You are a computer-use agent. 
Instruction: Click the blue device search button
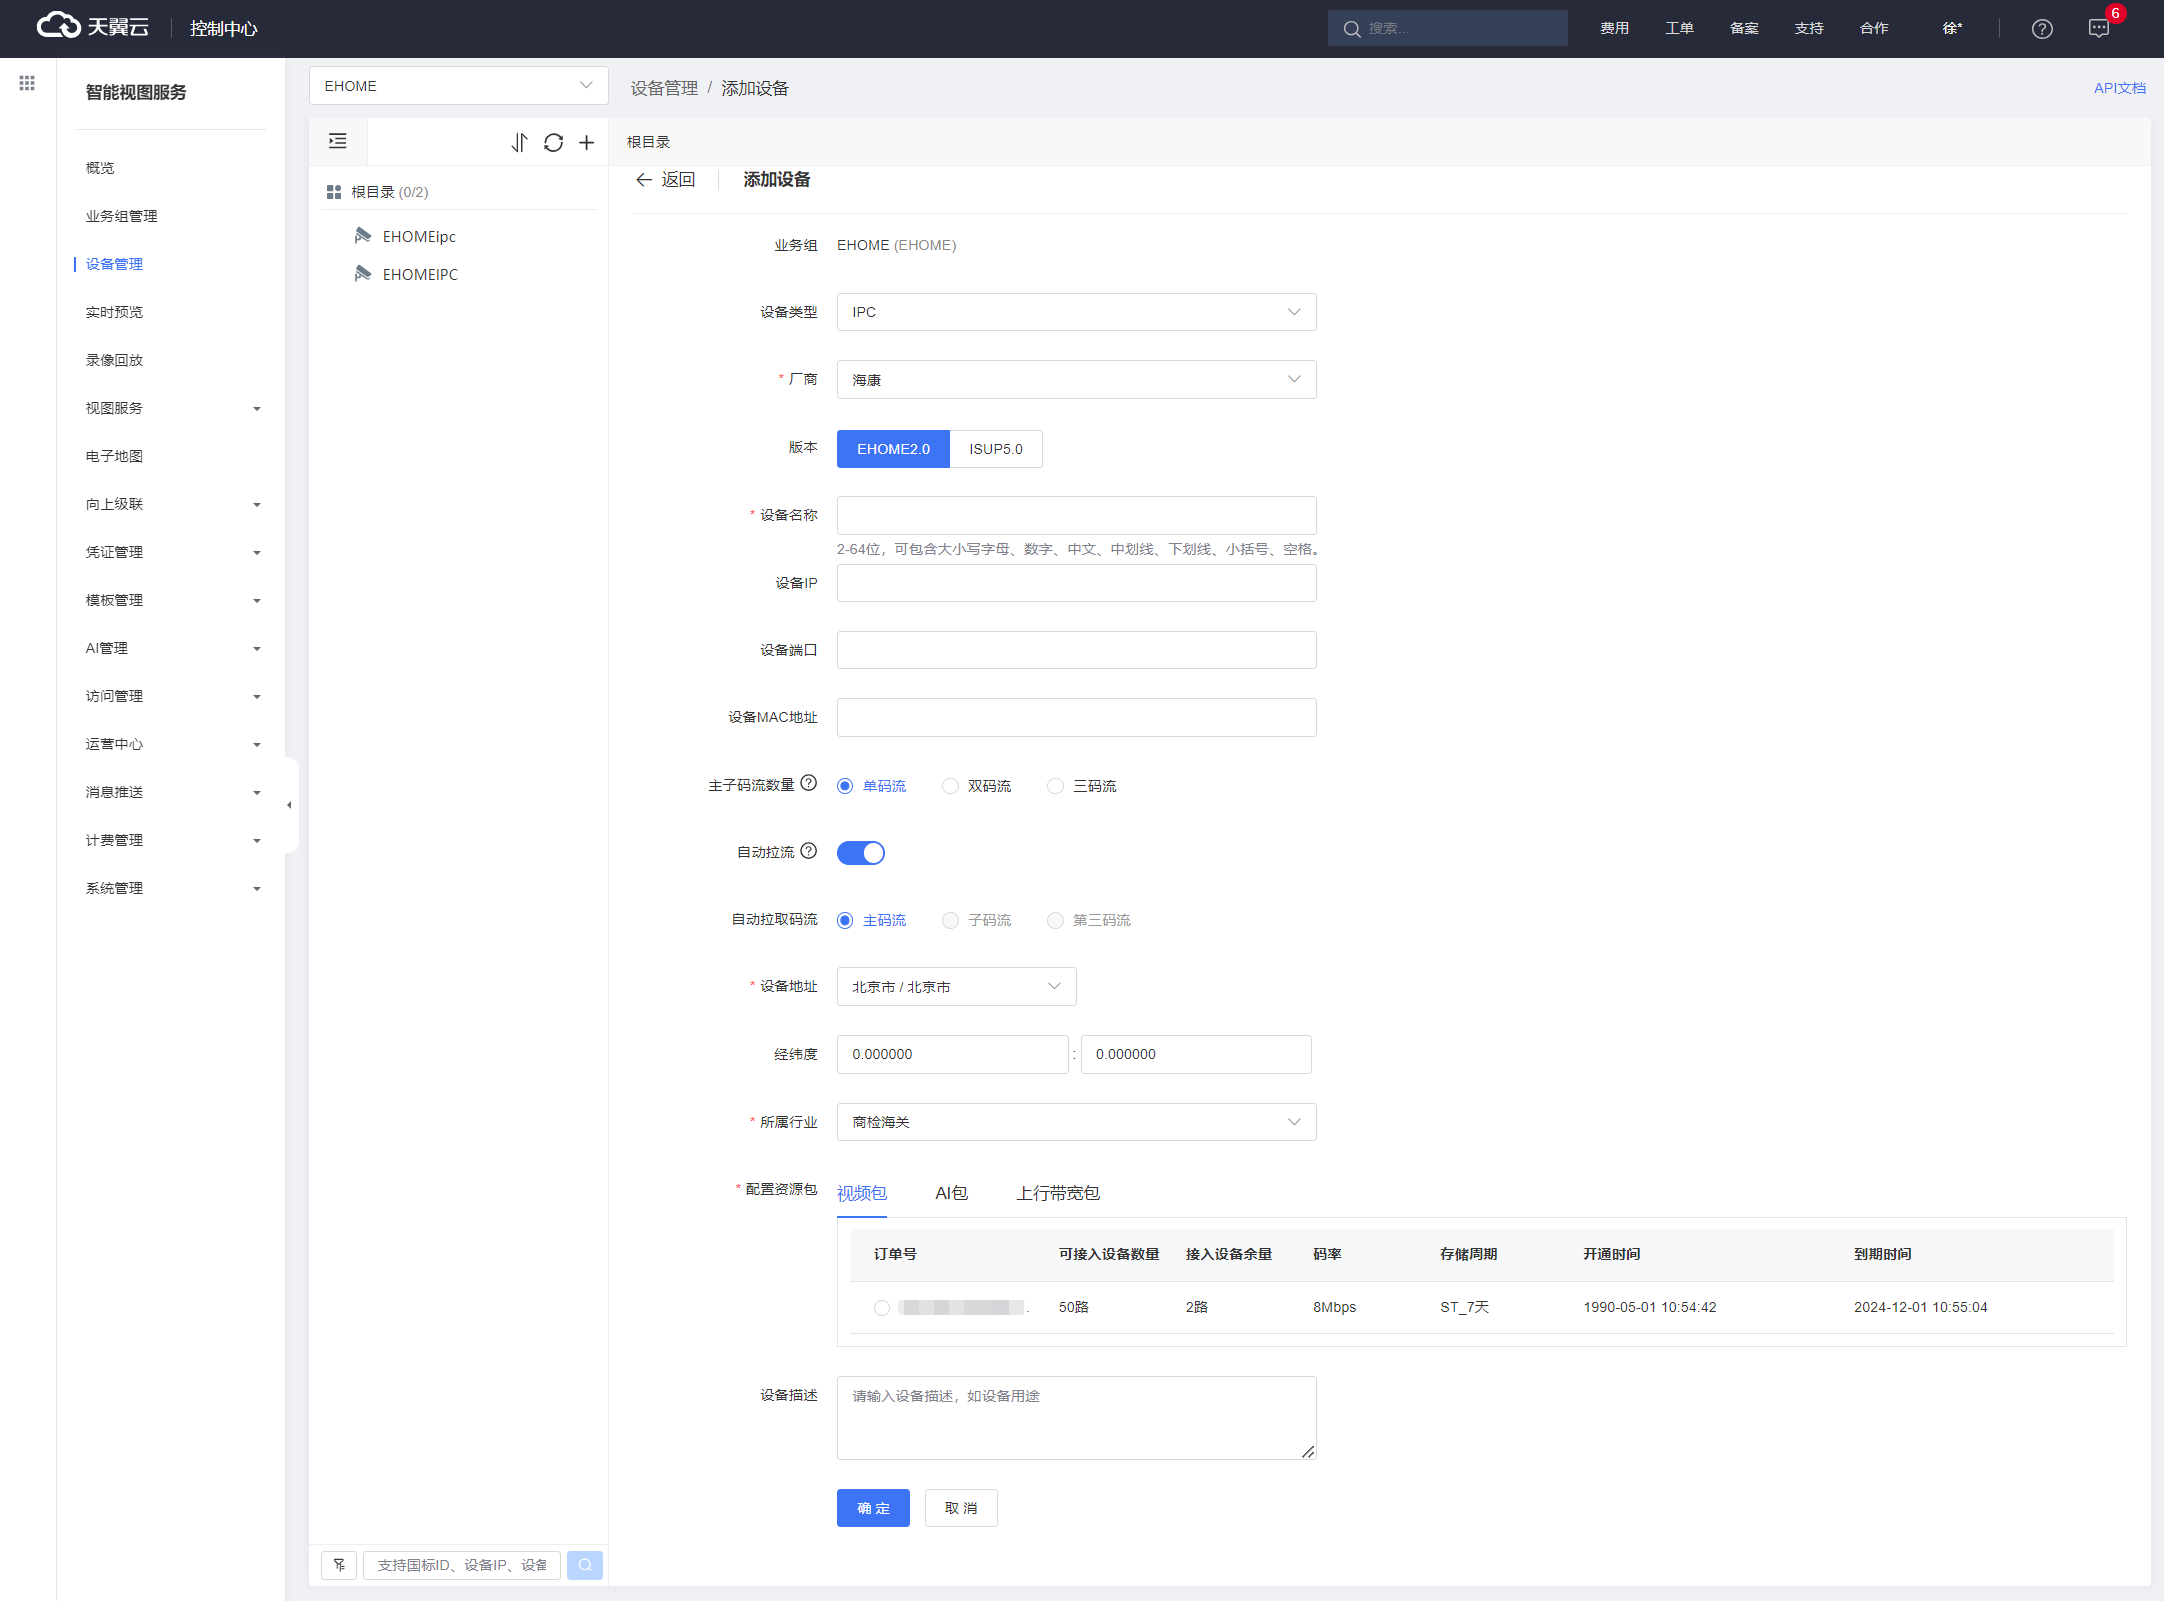click(585, 1565)
